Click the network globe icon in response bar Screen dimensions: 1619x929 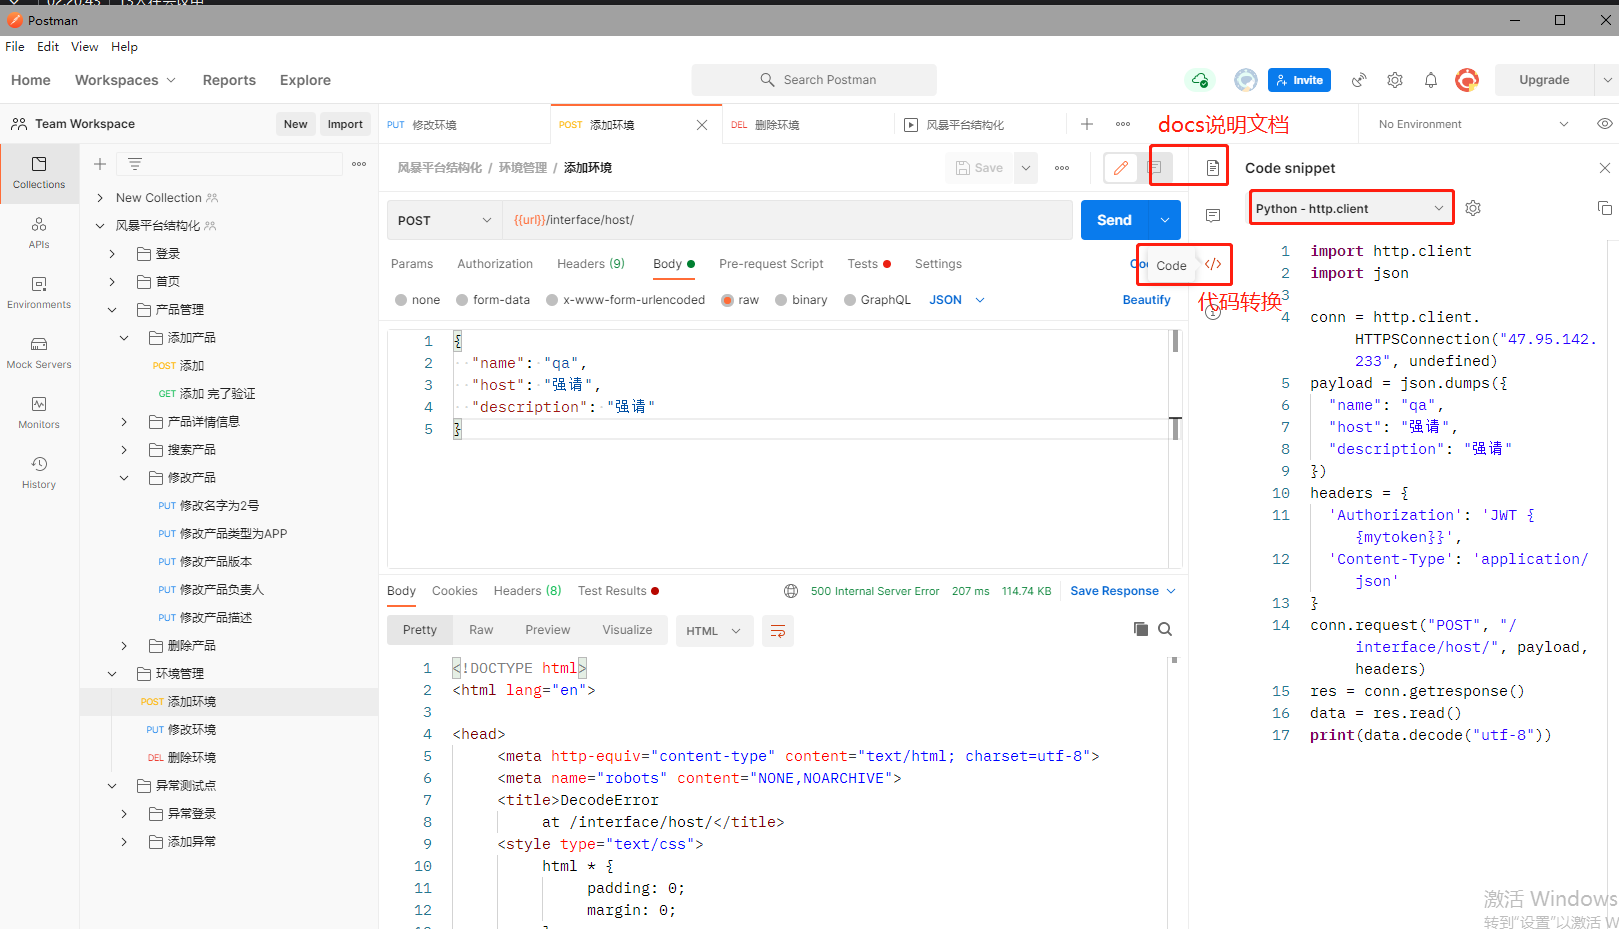pos(791,591)
